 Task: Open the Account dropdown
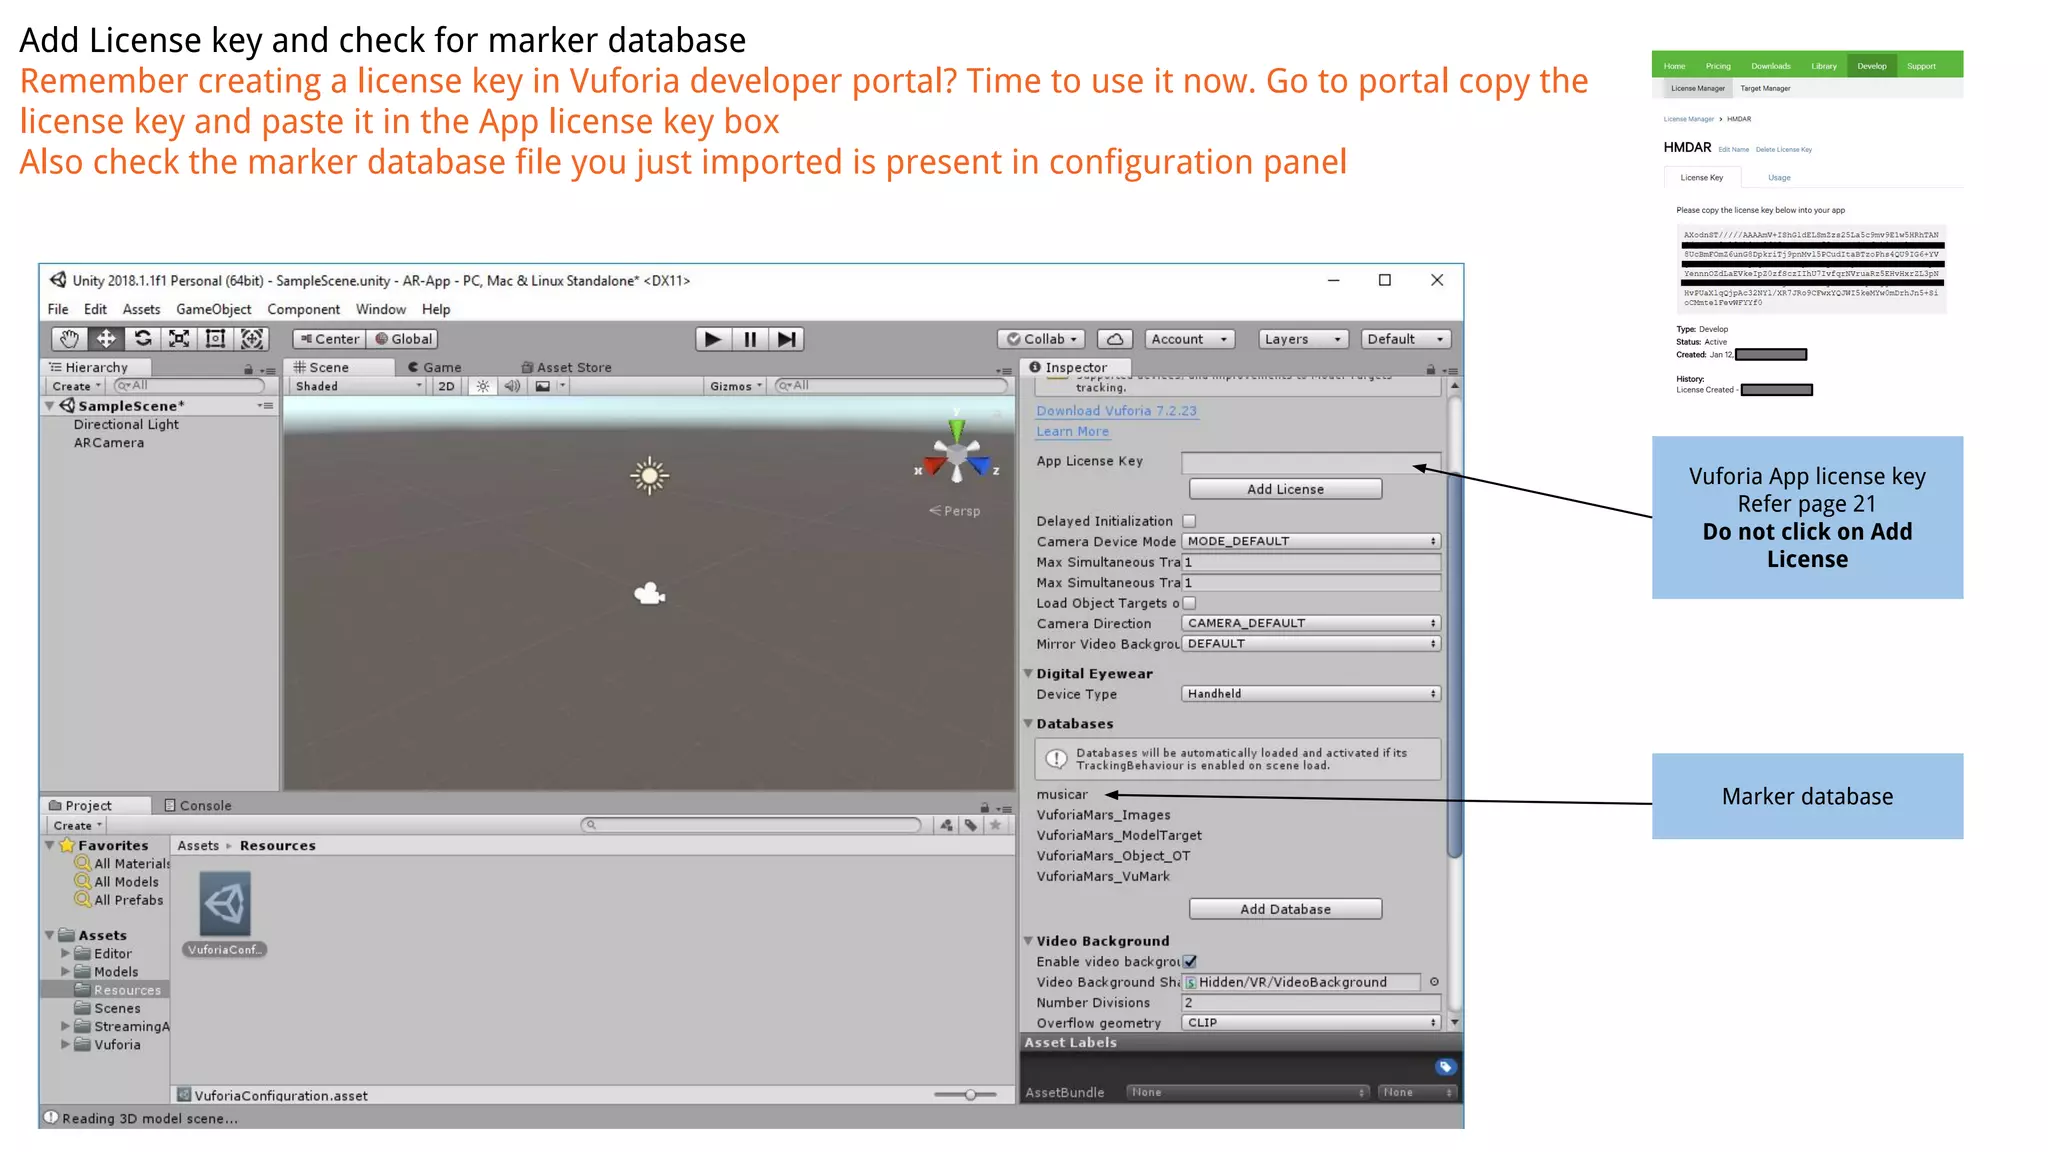(x=1189, y=339)
